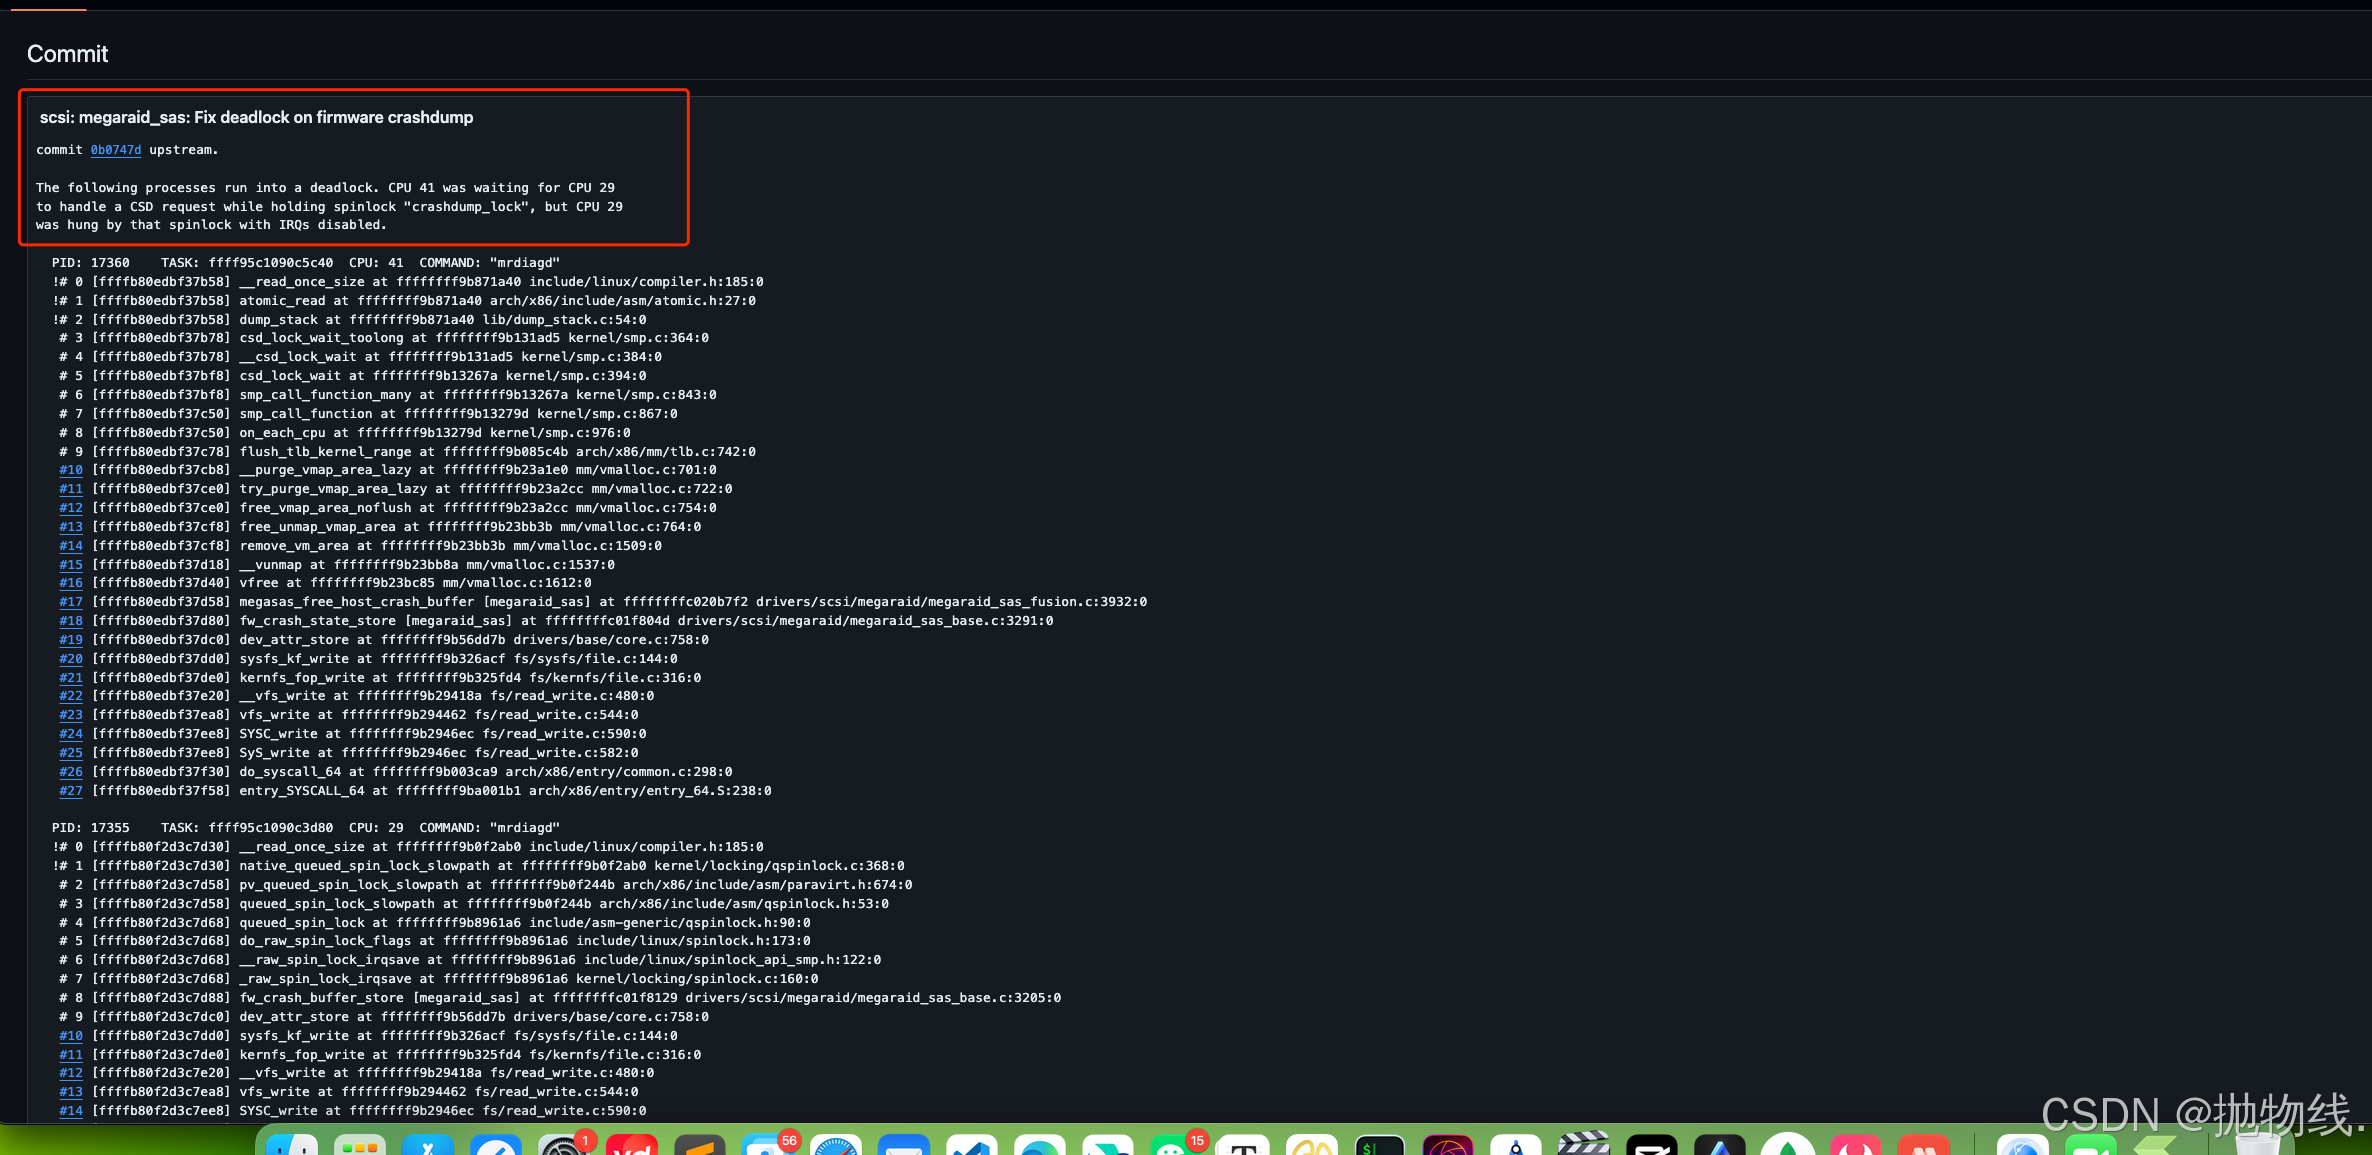Click the do_raw_spin_lock_flags stack frame row

(x=435, y=941)
